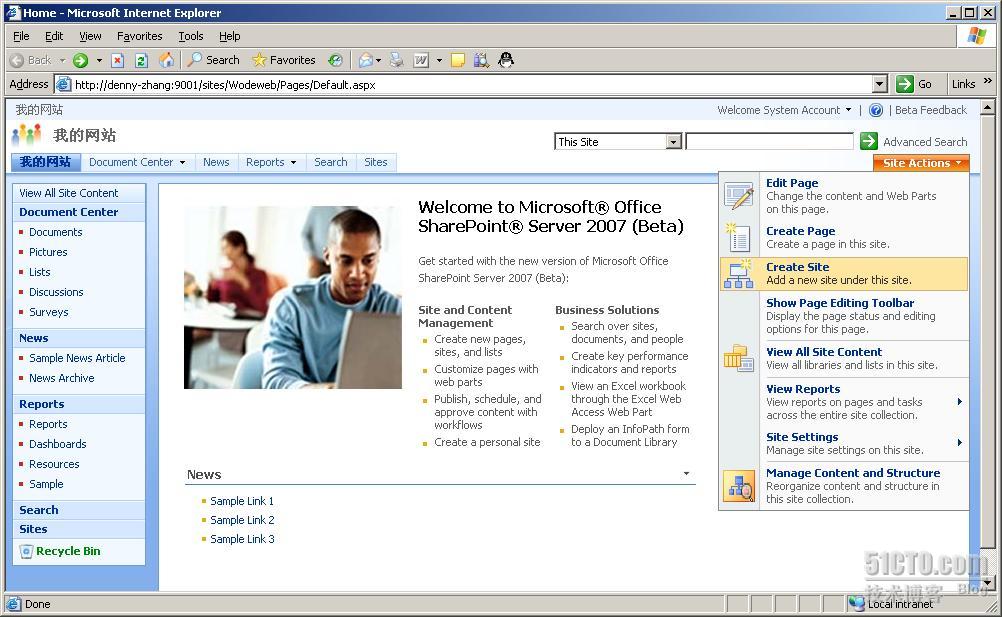Screen dimensions: 1002x617
Task: Click the Advanced Search link
Action: click(x=925, y=142)
